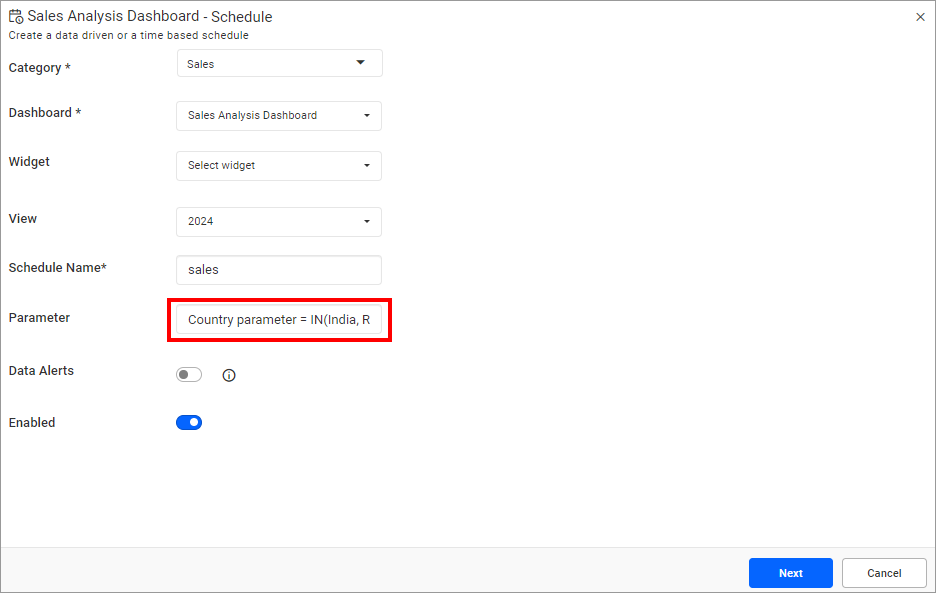Click the Cancel button
This screenshot has width=936, height=593.
(x=883, y=572)
